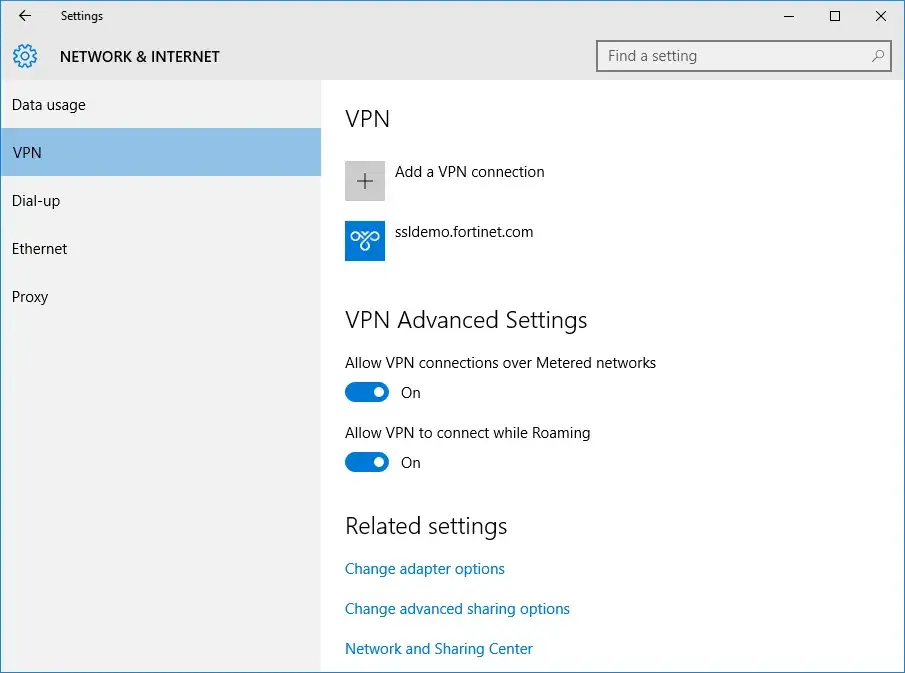Disable VPN connections over Metered networks

[x=367, y=392]
